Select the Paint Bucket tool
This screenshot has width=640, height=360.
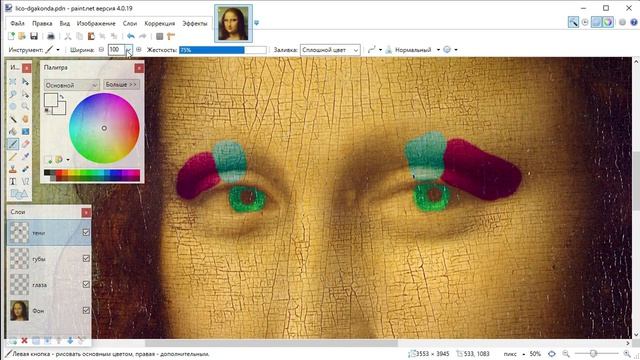pyautogui.click(x=13, y=131)
